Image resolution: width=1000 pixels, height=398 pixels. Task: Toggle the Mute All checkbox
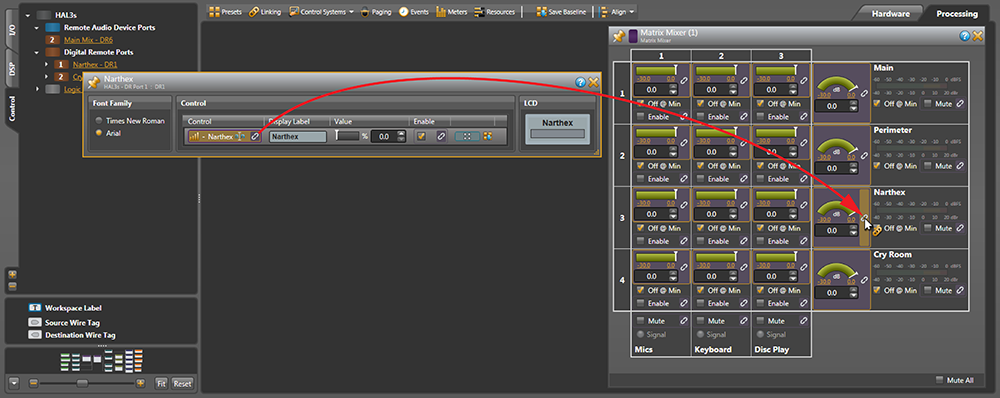coord(939,380)
